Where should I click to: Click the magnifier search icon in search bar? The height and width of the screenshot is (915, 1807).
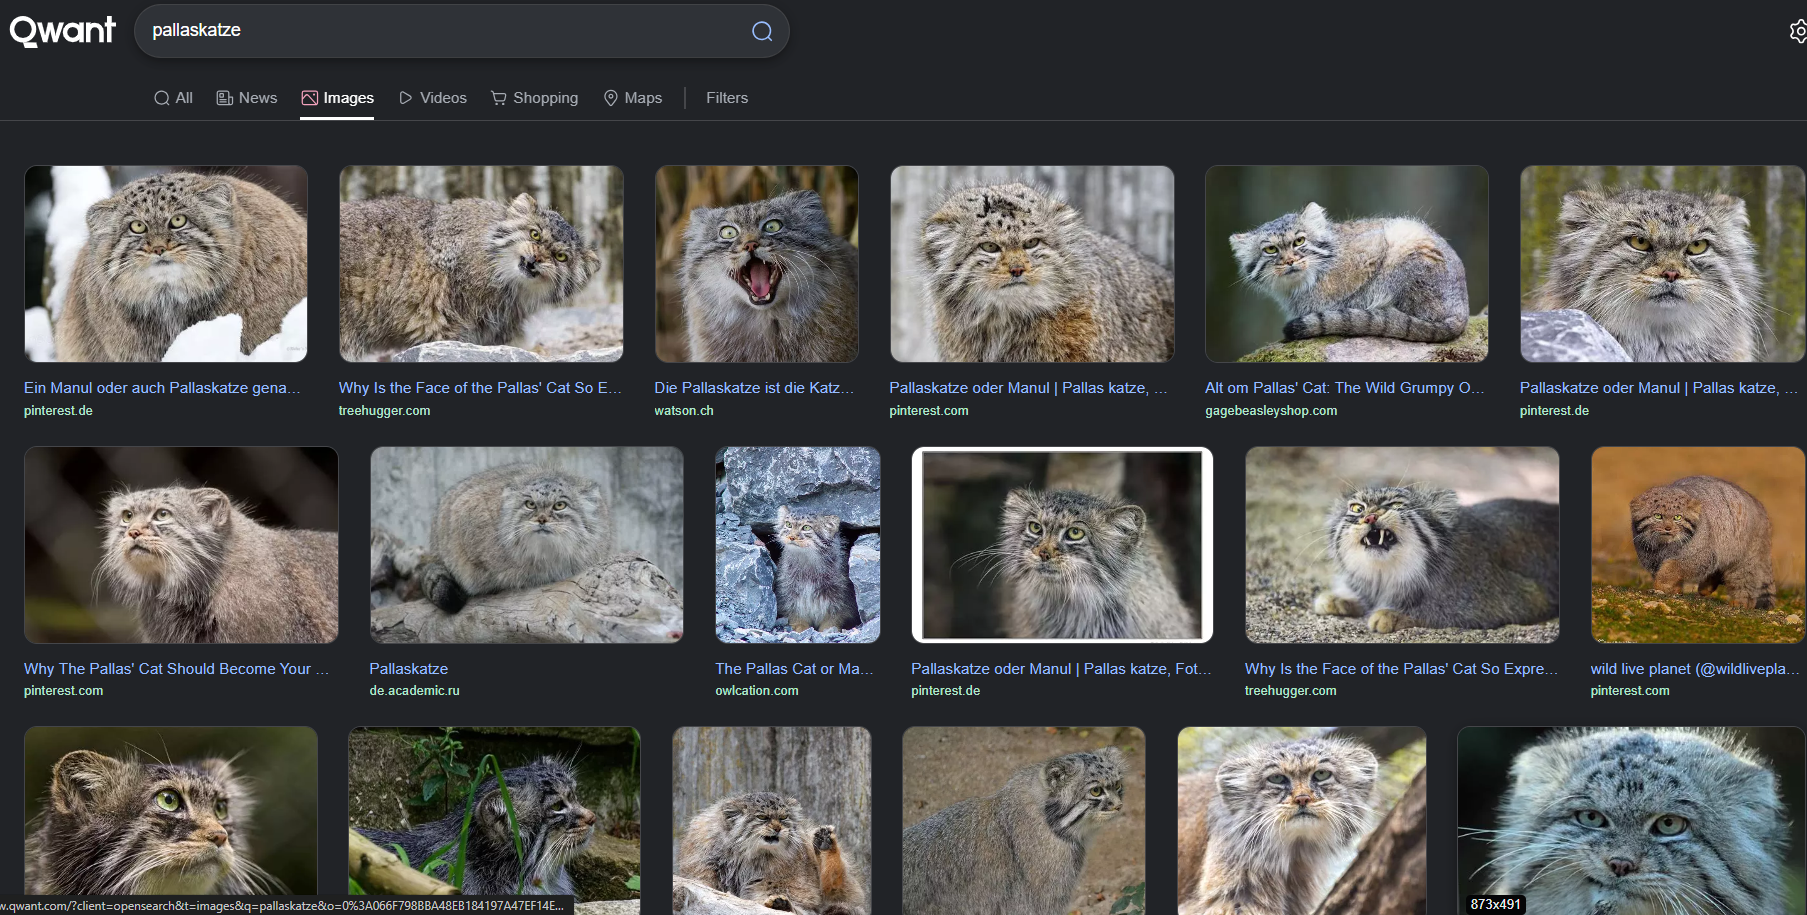(x=762, y=31)
